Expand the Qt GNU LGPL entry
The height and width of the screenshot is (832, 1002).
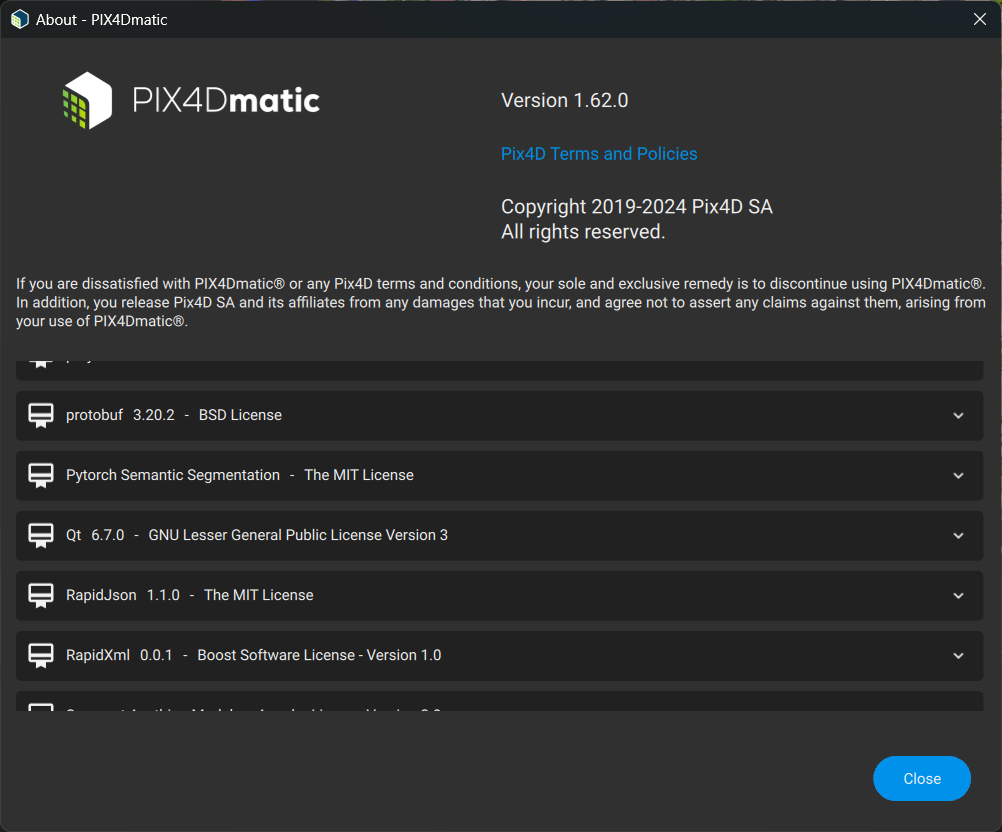click(x=957, y=535)
